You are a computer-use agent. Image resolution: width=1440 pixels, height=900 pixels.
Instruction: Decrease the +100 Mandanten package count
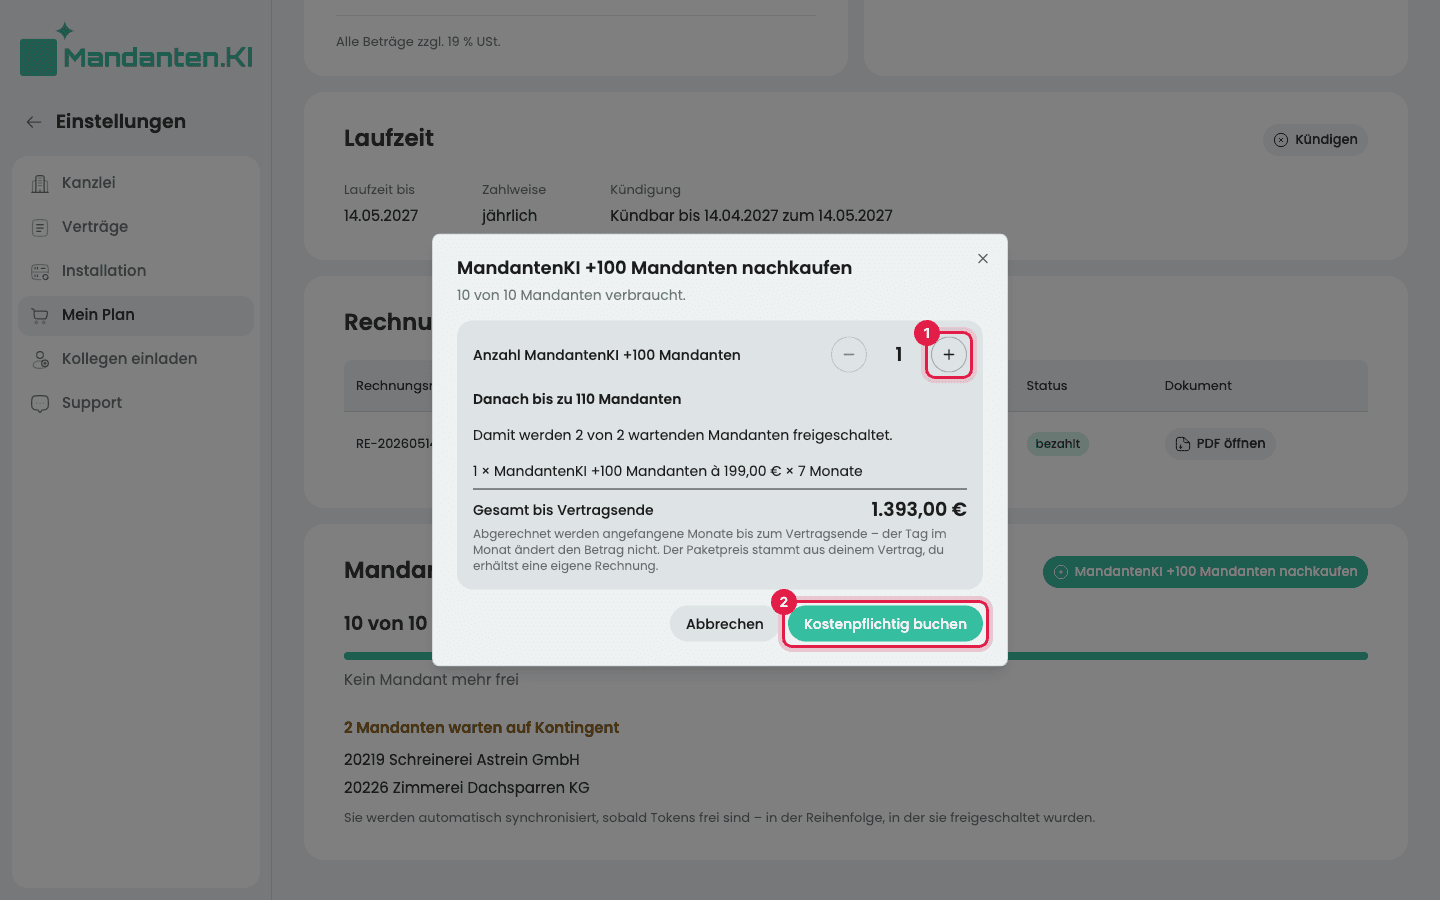pyautogui.click(x=849, y=355)
